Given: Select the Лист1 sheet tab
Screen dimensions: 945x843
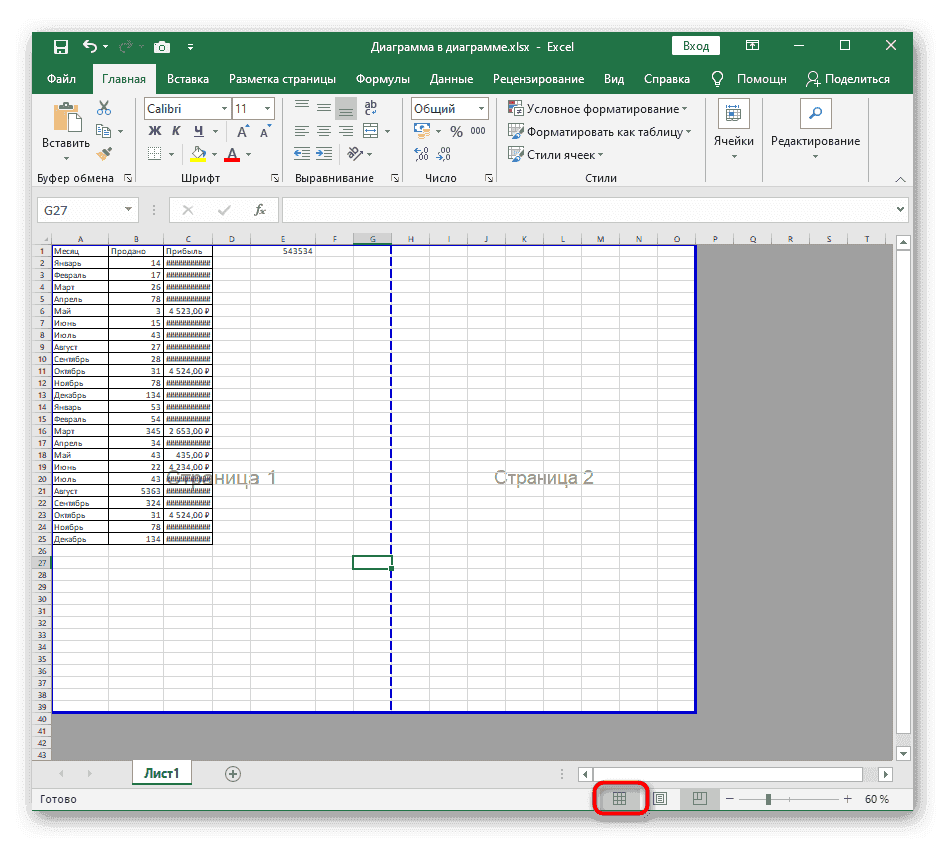Looking at the screenshot, I should pos(161,773).
